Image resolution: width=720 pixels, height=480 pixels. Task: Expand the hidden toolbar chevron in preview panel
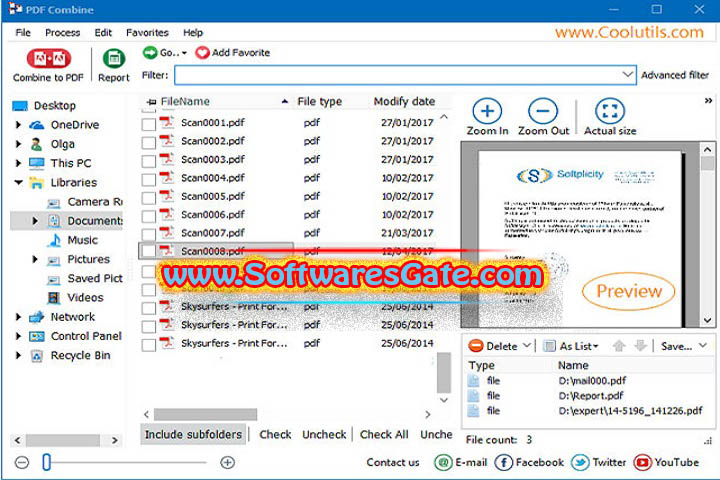(708, 100)
